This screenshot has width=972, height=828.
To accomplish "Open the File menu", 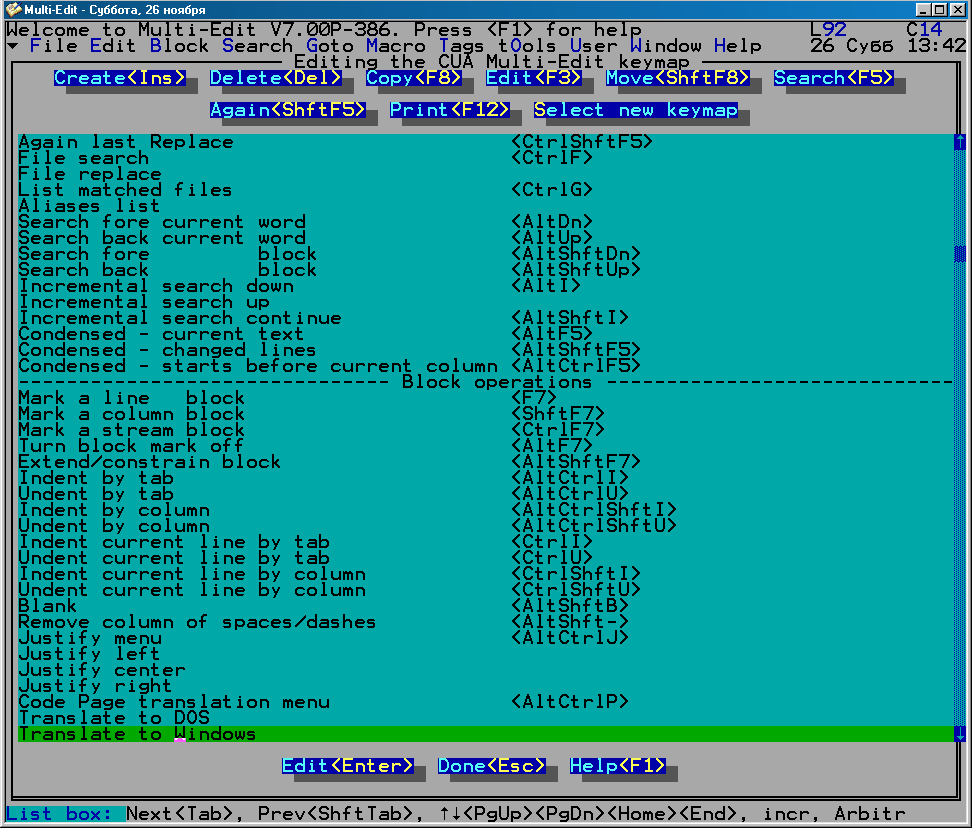I will click(x=53, y=46).
